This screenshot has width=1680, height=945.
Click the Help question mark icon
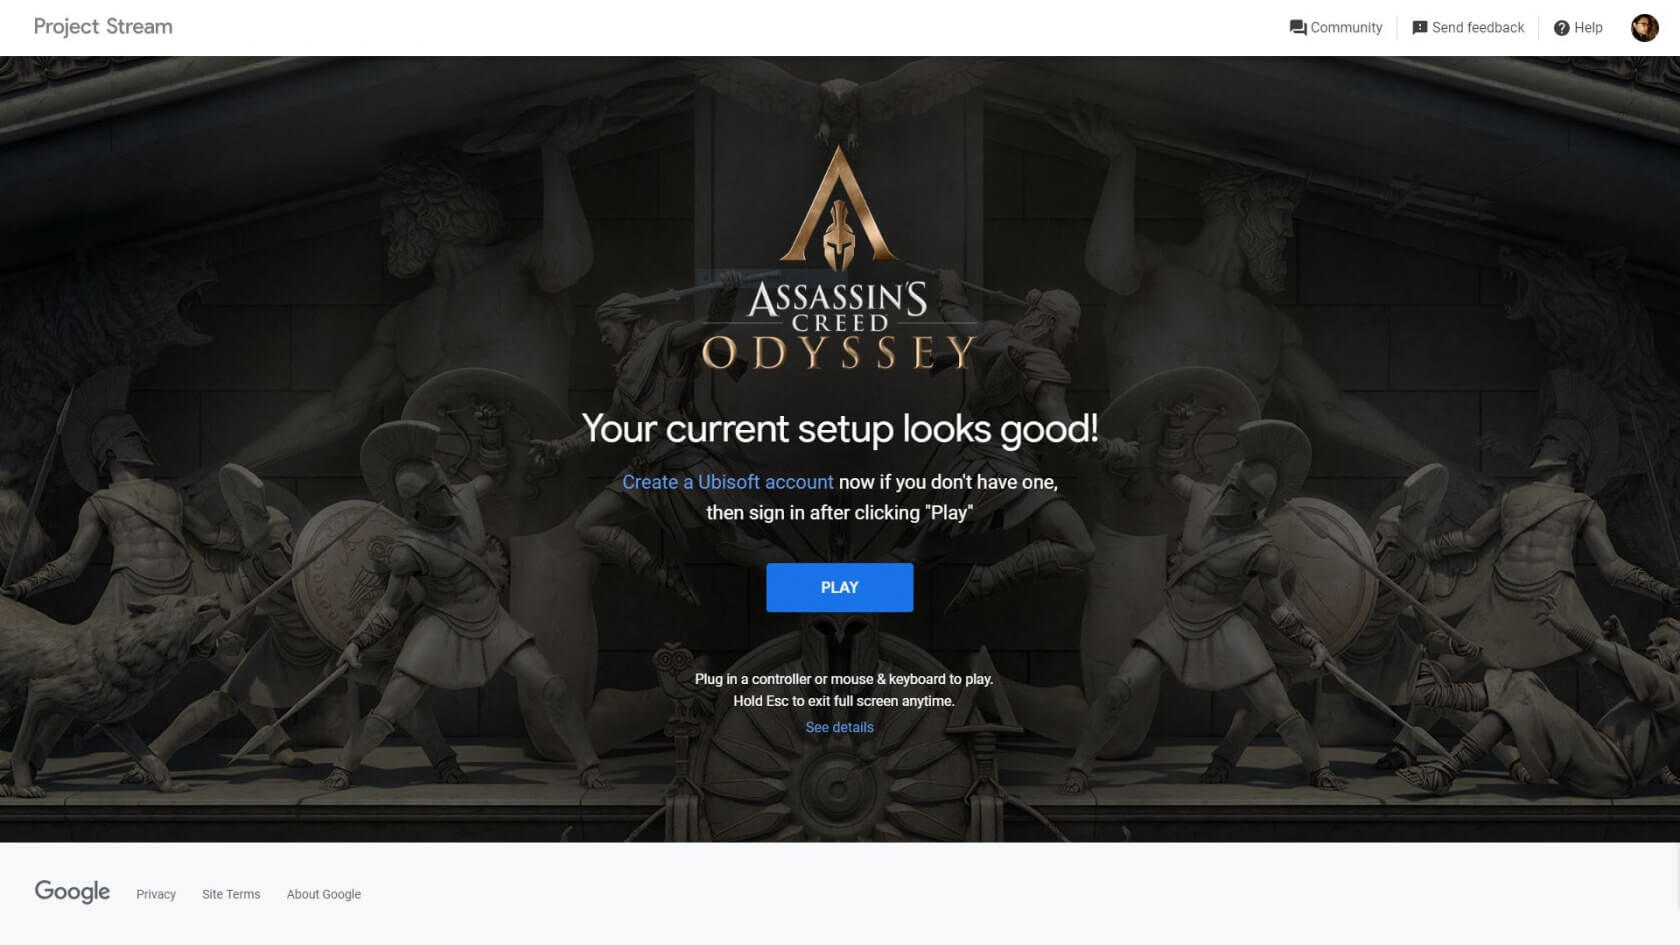coord(1561,28)
